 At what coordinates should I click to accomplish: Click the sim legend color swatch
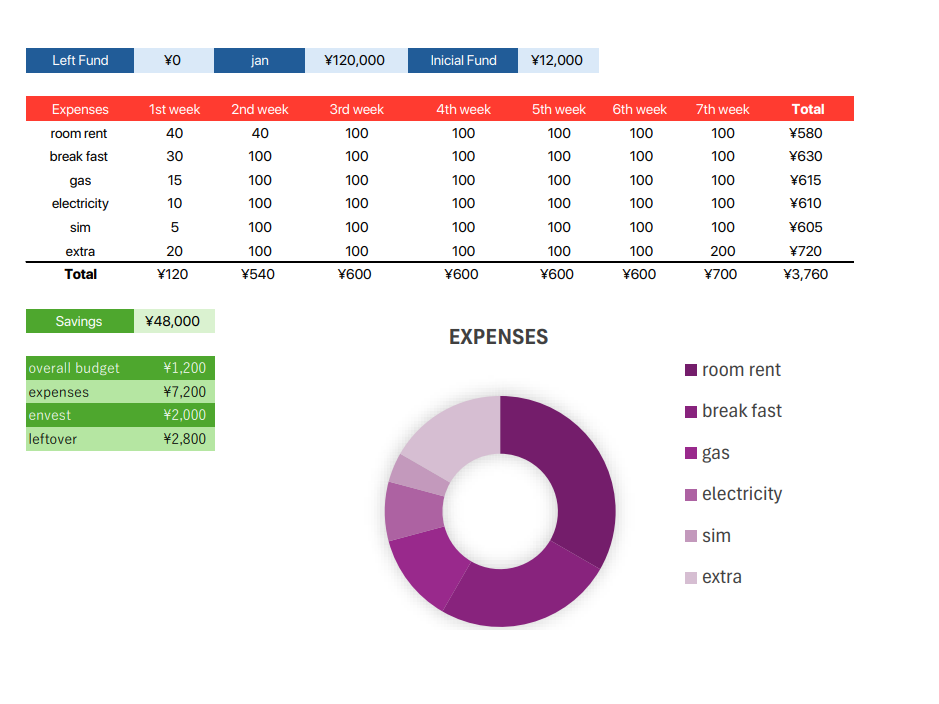point(691,537)
